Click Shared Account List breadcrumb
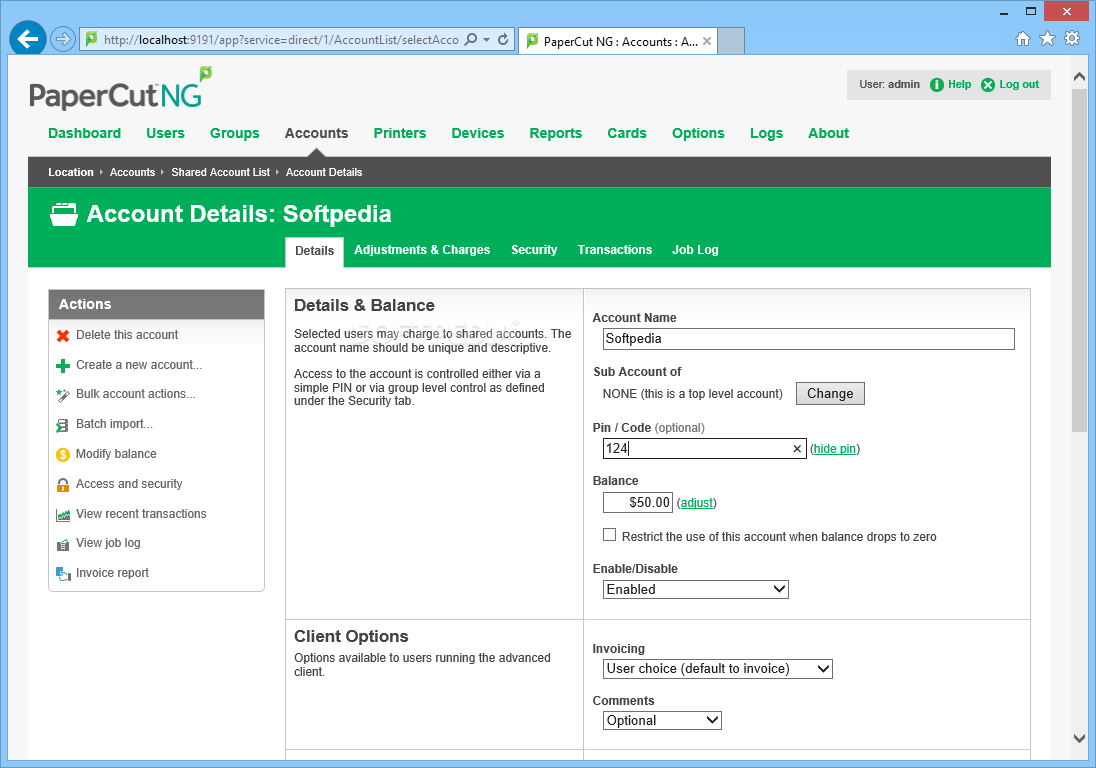Screen dimensions: 1096x768 point(220,173)
